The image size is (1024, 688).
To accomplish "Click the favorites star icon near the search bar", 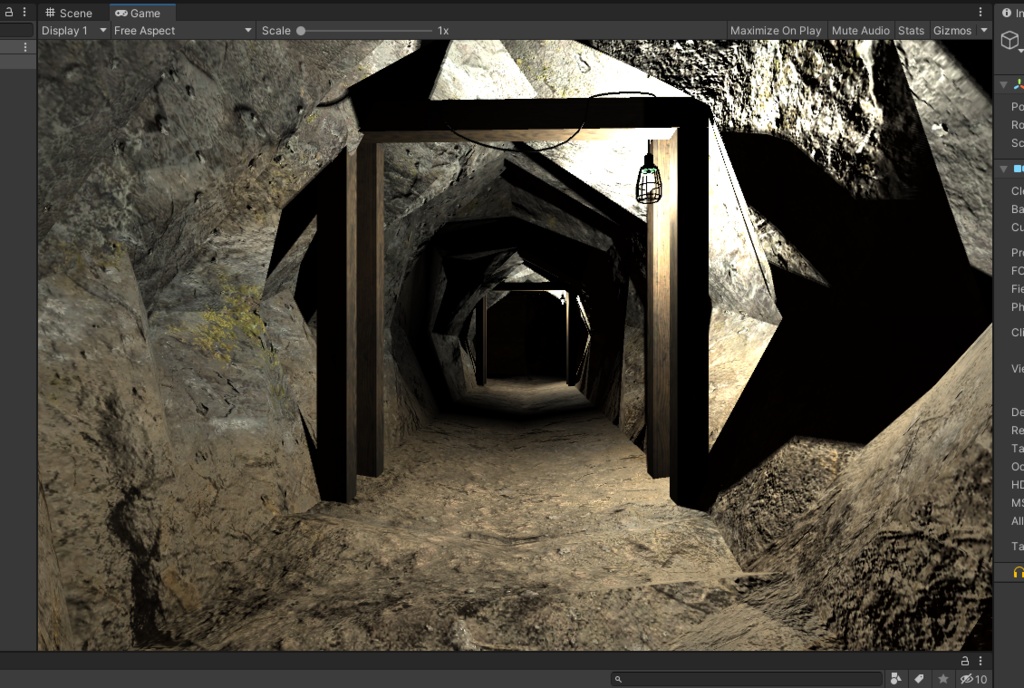I will tap(941, 678).
